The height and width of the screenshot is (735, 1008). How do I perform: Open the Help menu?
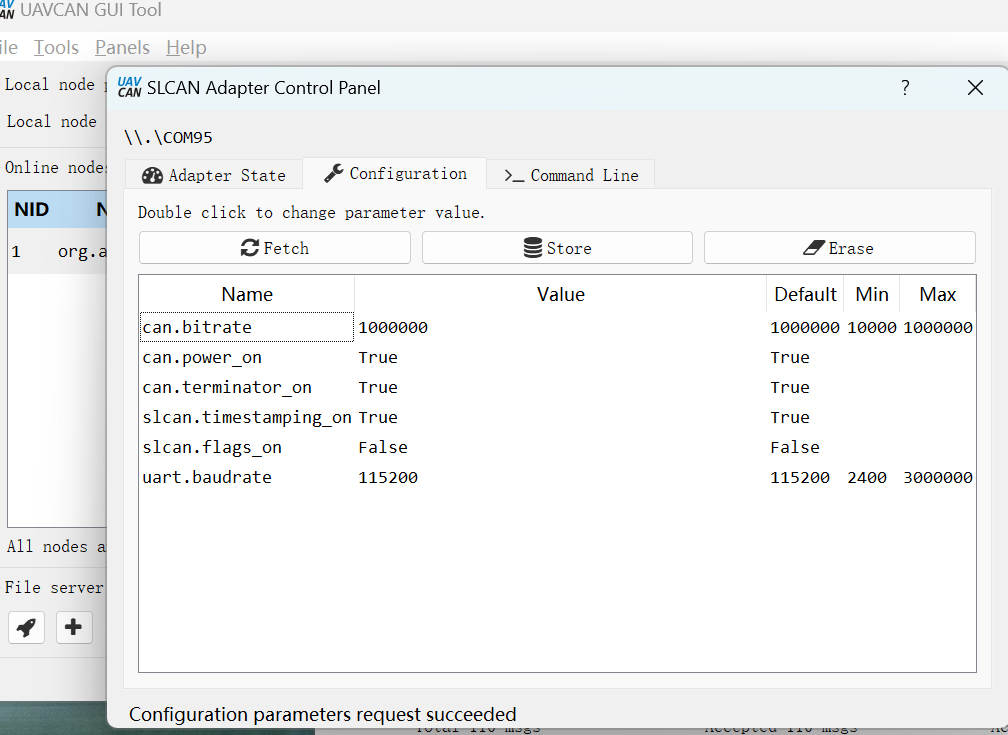[x=186, y=48]
